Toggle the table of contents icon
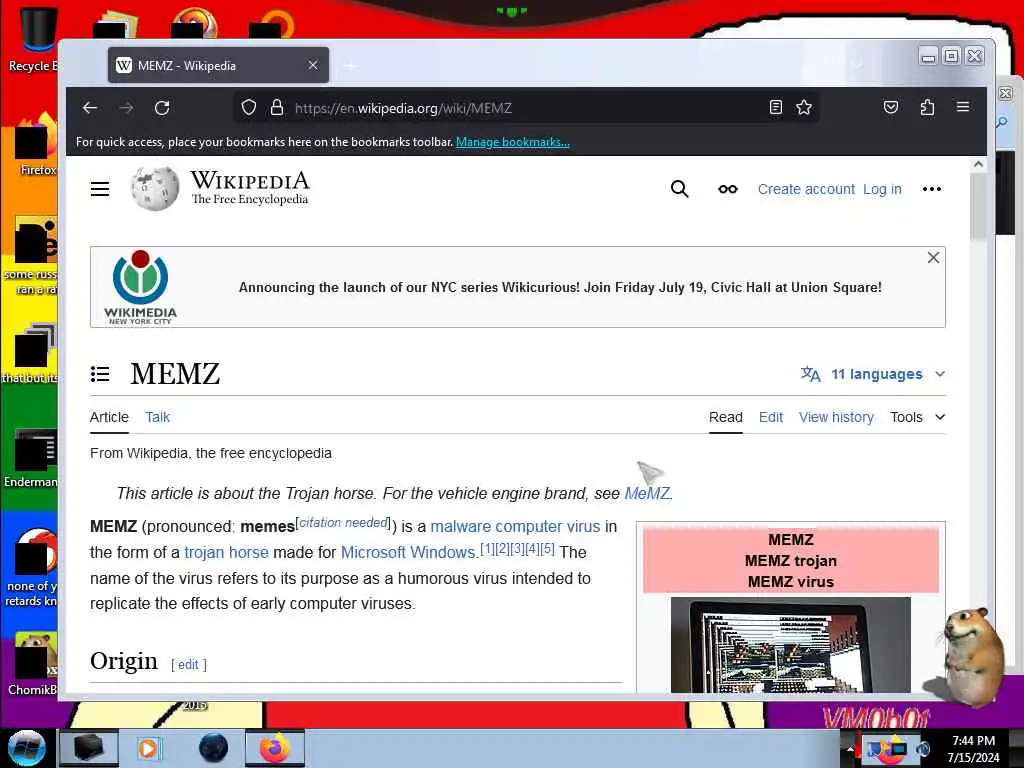Screen dimensions: 1024x768 [100, 374]
